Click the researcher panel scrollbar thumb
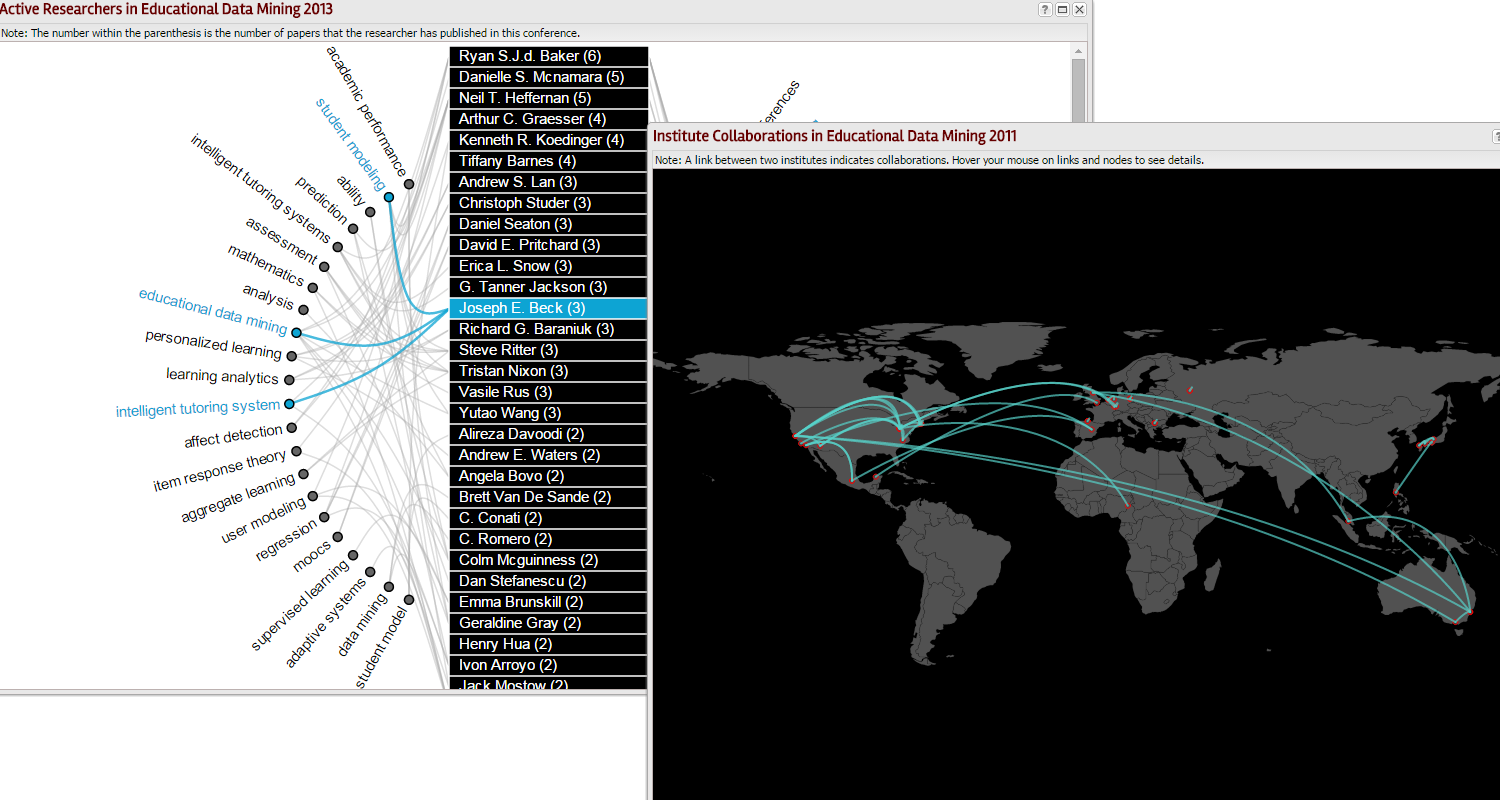The height and width of the screenshot is (800, 1500). click(1078, 90)
